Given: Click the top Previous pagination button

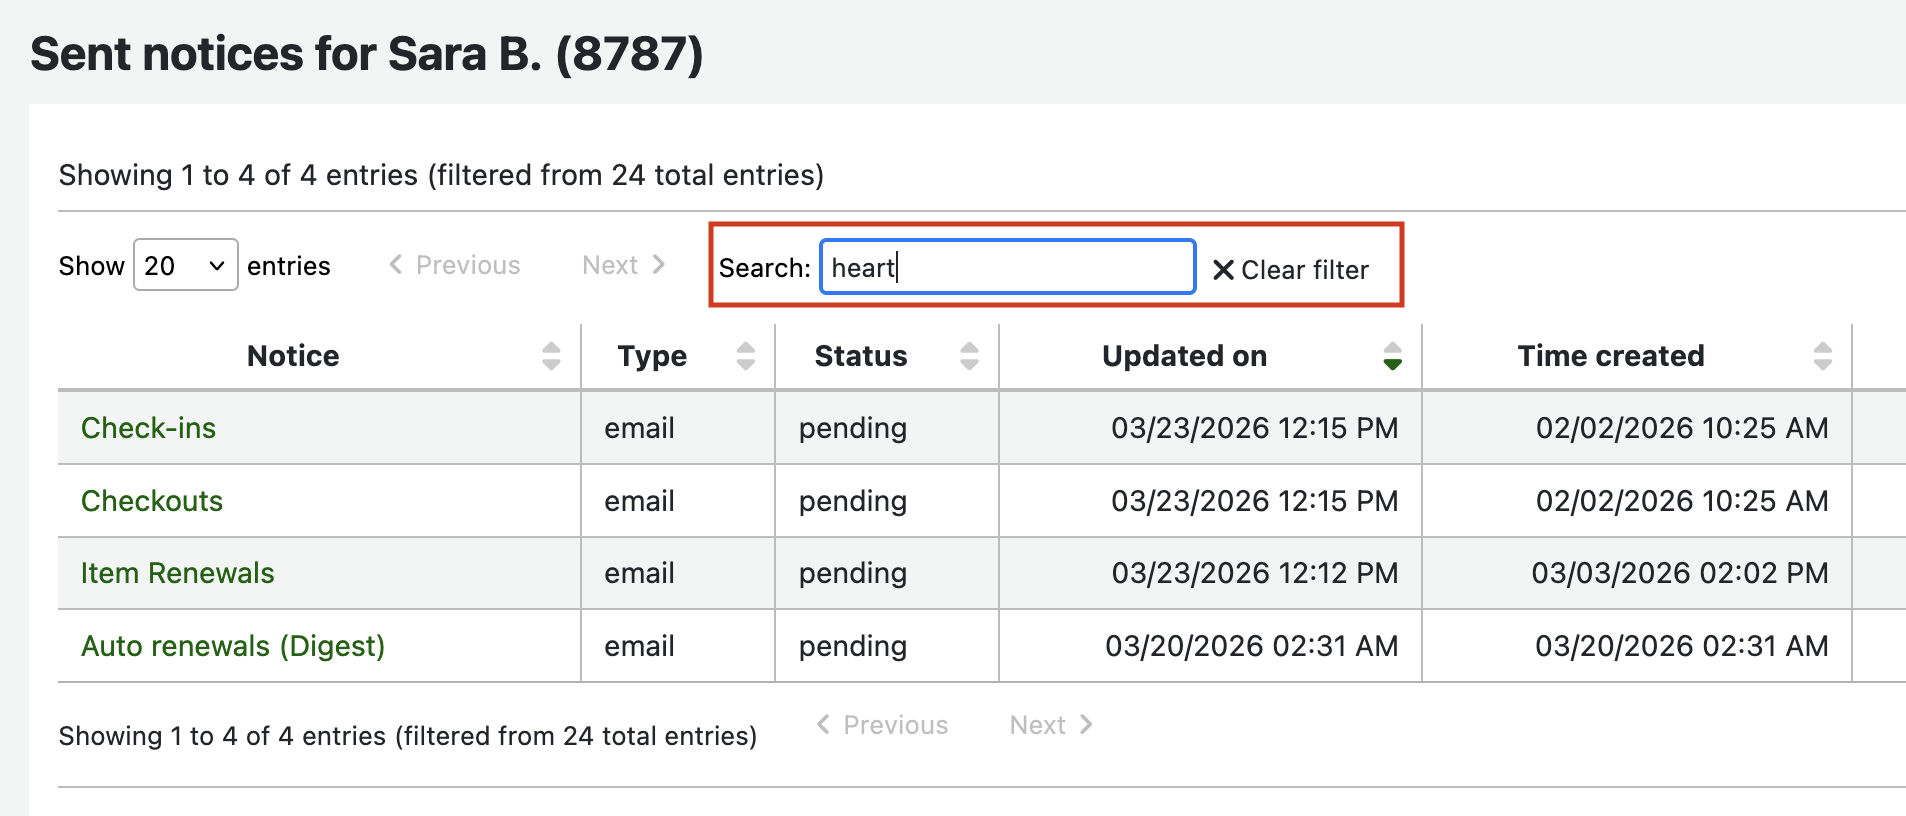Looking at the screenshot, I should pyautogui.click(x=455, y=265).
